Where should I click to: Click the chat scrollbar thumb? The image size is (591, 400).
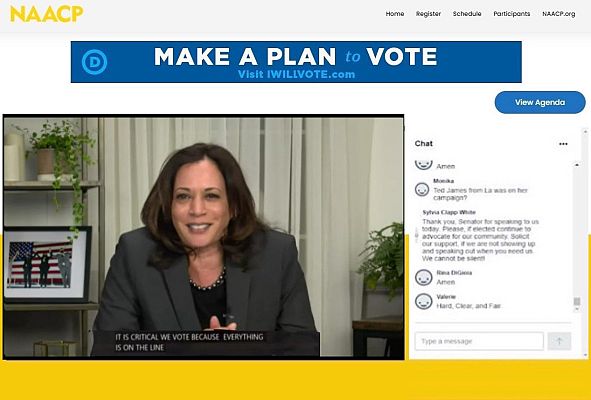pyautogui.click(x=577, y=301)
